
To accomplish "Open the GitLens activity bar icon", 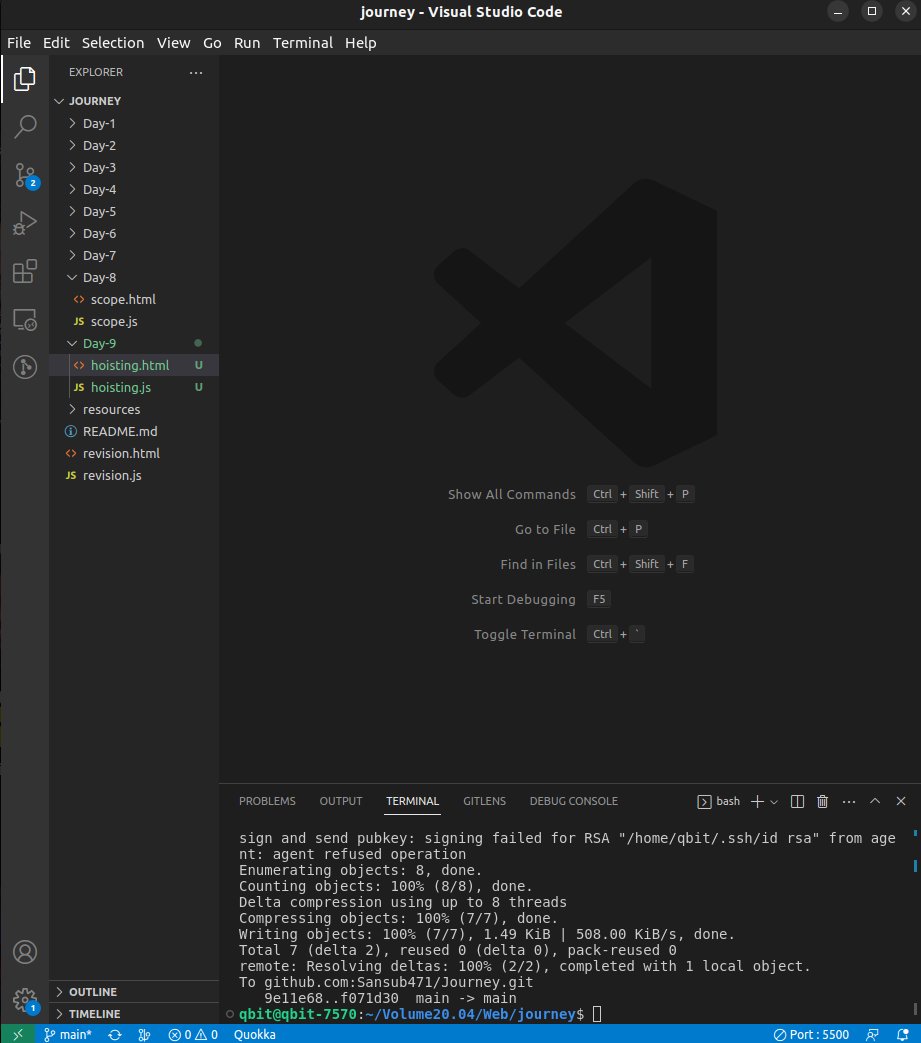I will point(25,367).
